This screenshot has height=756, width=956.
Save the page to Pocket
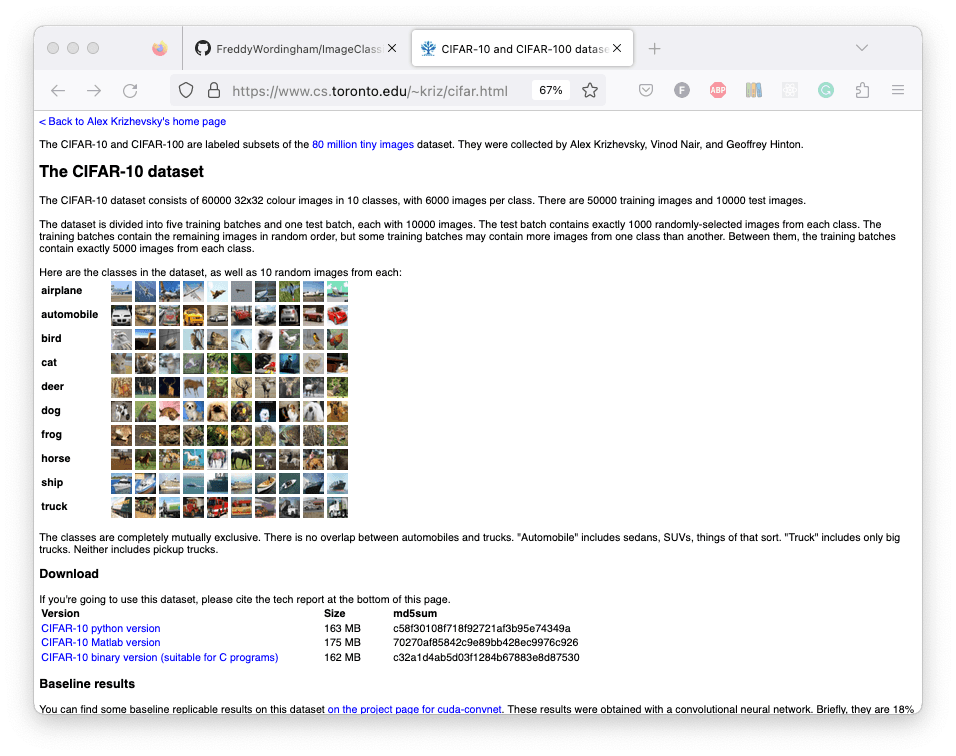[646, 91]
